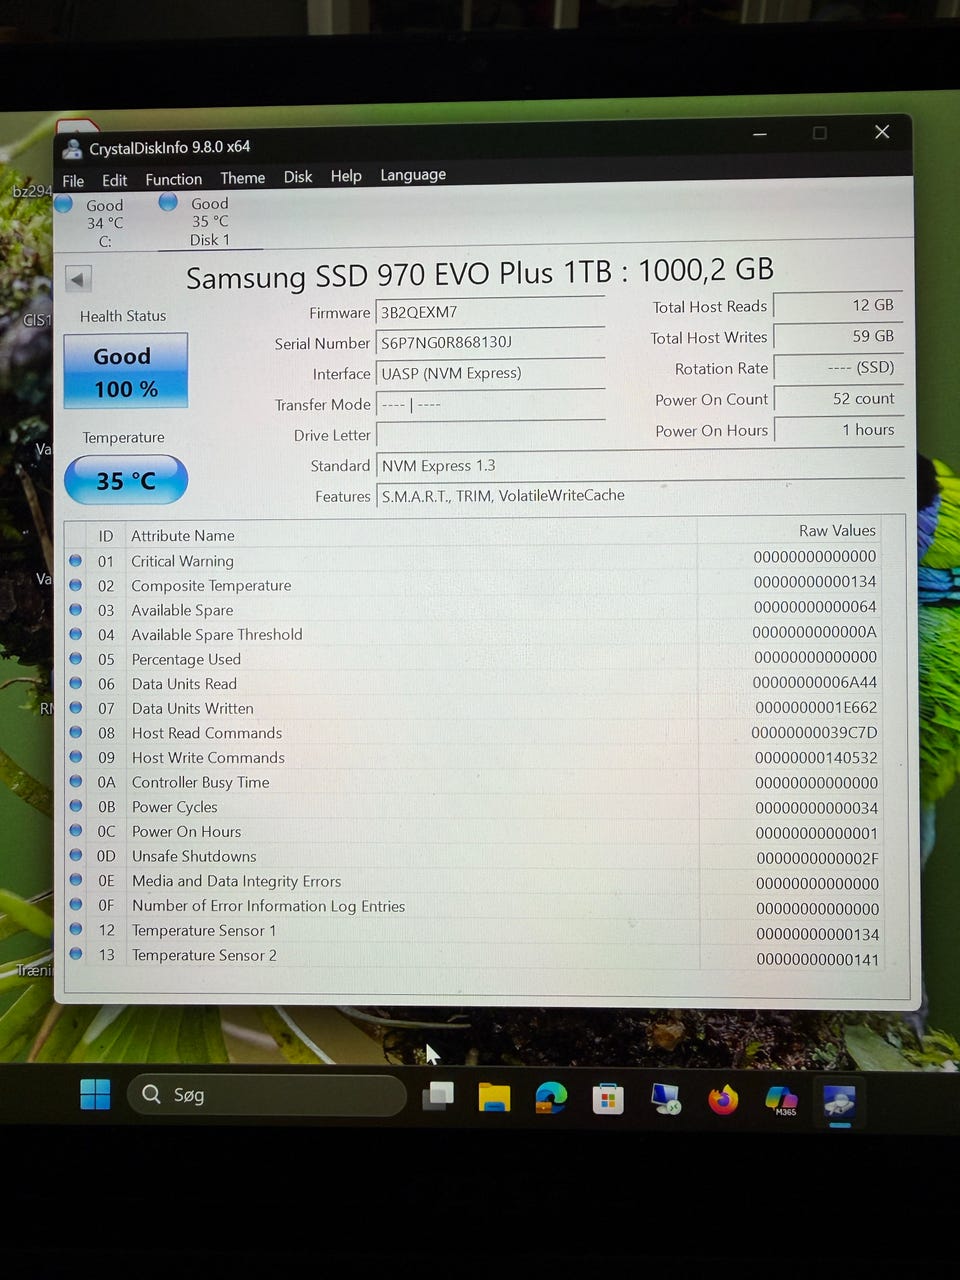Viewport: 960px width, 1280px height.
Task: Open File Explorer from the taskbar
Action: 494,1097
